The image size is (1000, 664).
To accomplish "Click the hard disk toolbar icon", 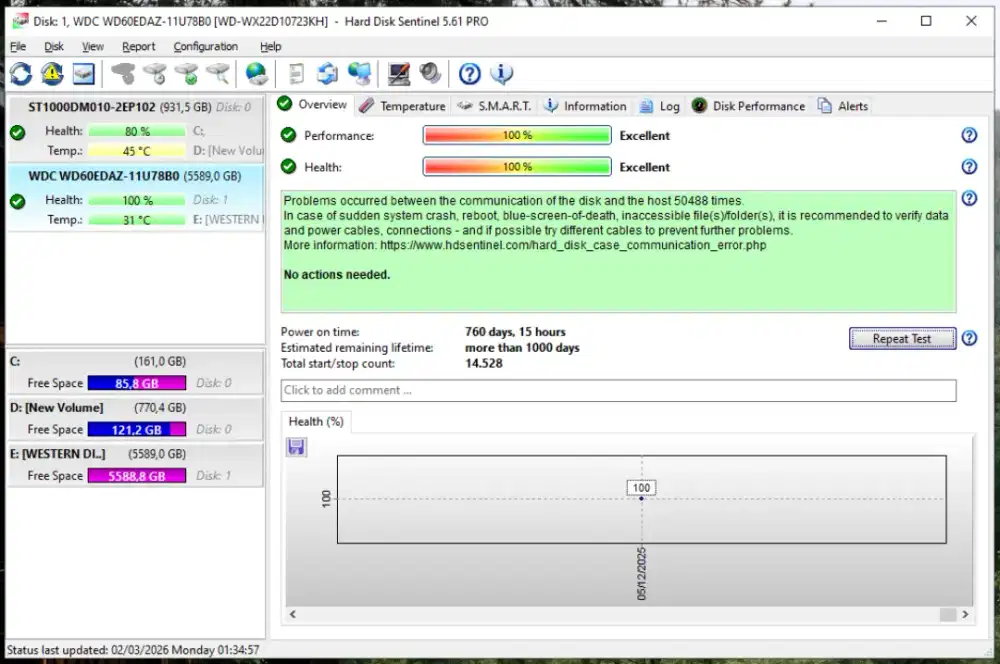I will point(83,73).
